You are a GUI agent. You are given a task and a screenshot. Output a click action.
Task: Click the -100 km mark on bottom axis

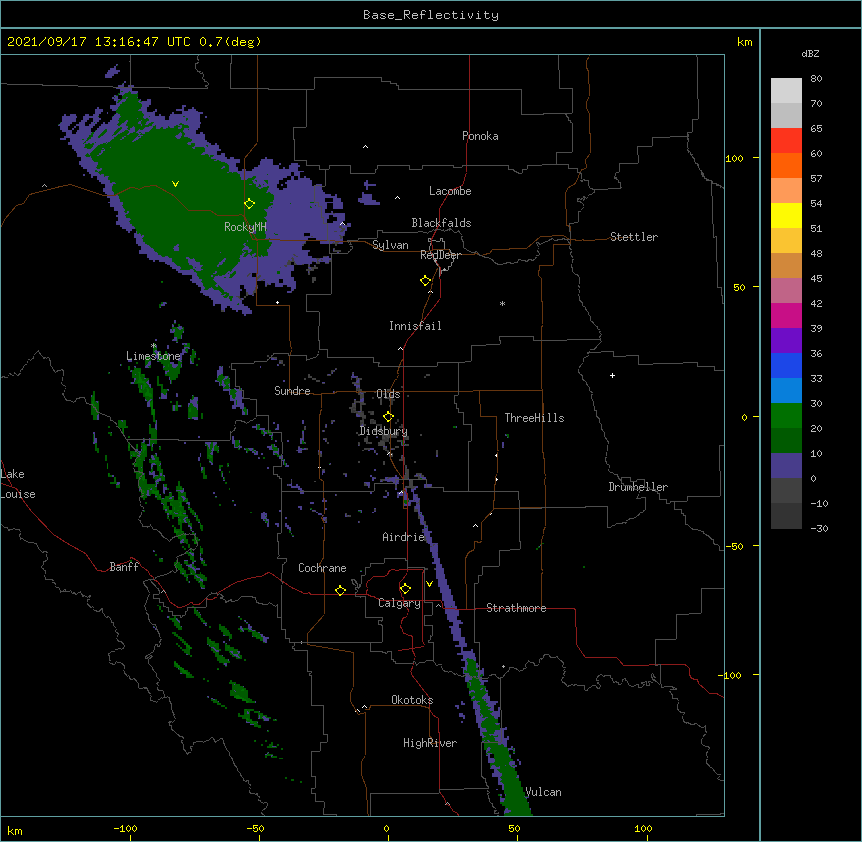coord(125,828)
